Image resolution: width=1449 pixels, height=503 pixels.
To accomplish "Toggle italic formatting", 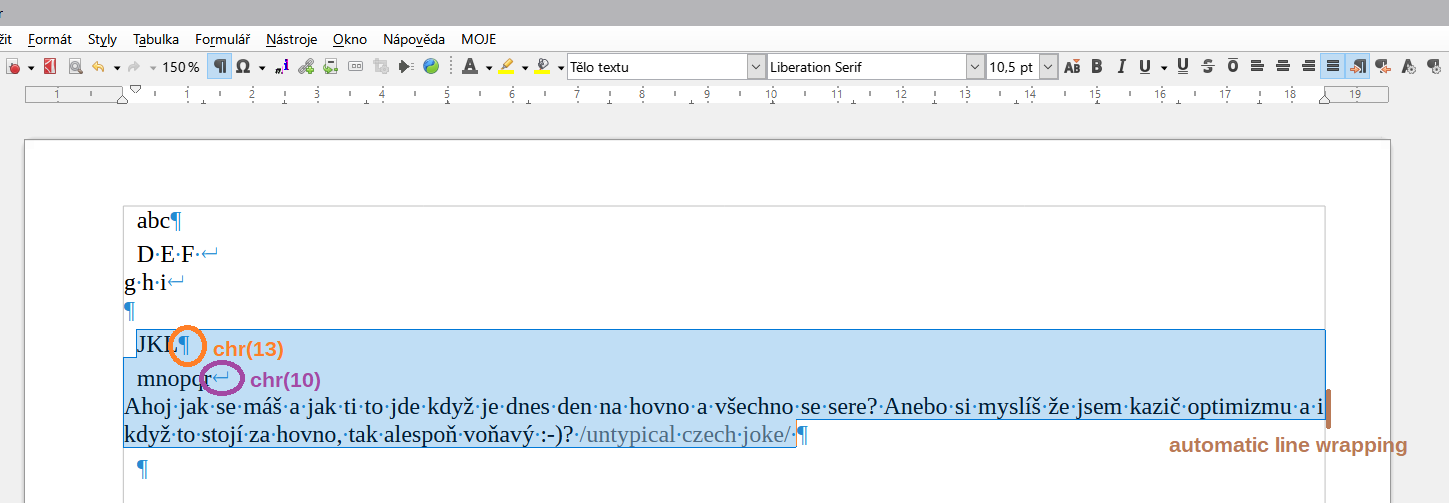I will [x=1121, y=67].
